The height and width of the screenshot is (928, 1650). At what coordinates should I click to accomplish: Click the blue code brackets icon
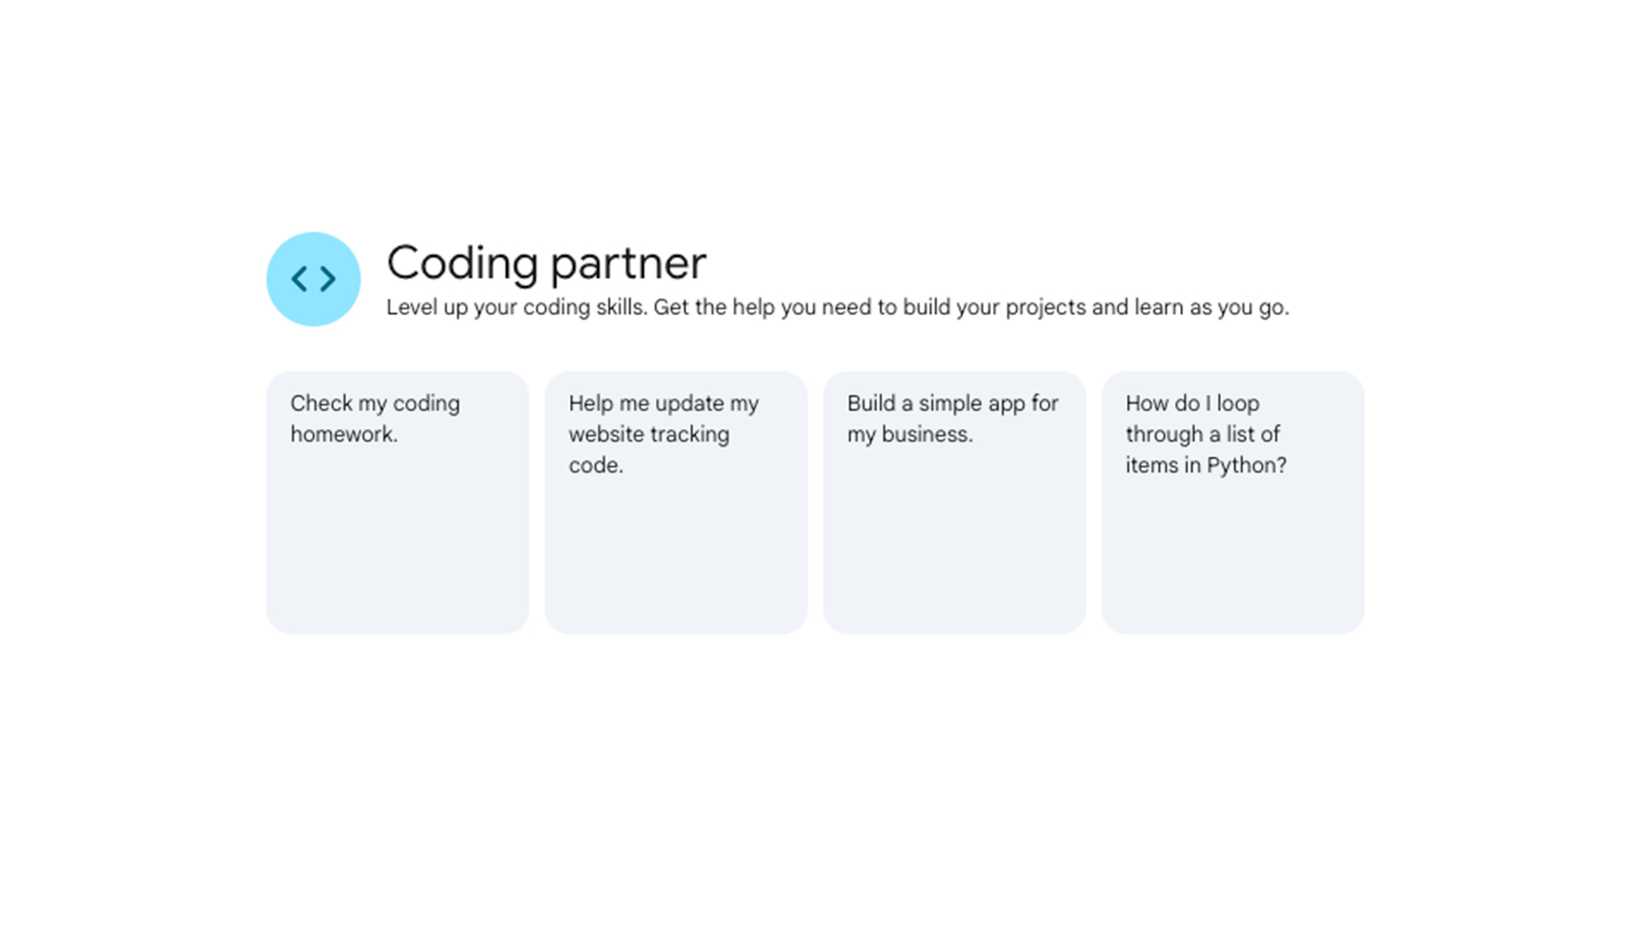[313, 279]
